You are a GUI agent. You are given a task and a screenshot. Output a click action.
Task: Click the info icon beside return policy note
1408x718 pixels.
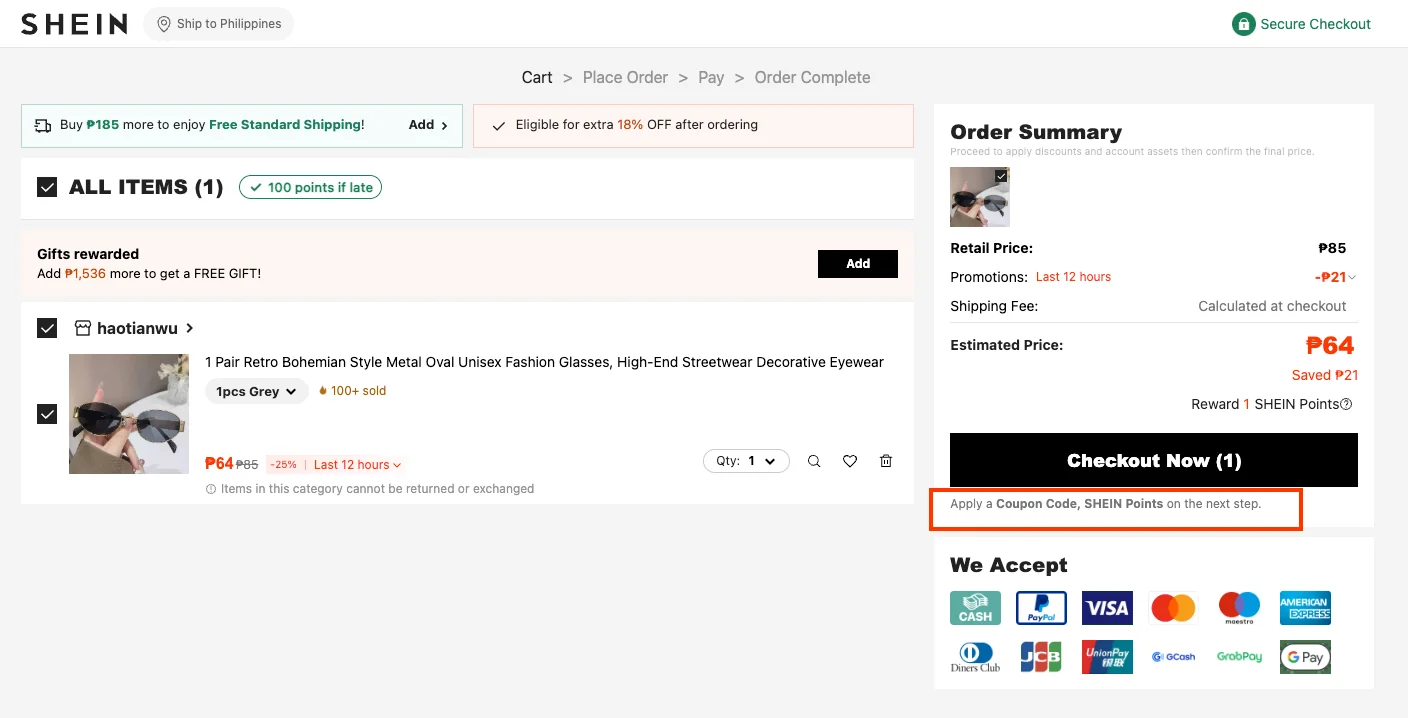(211, 490)
